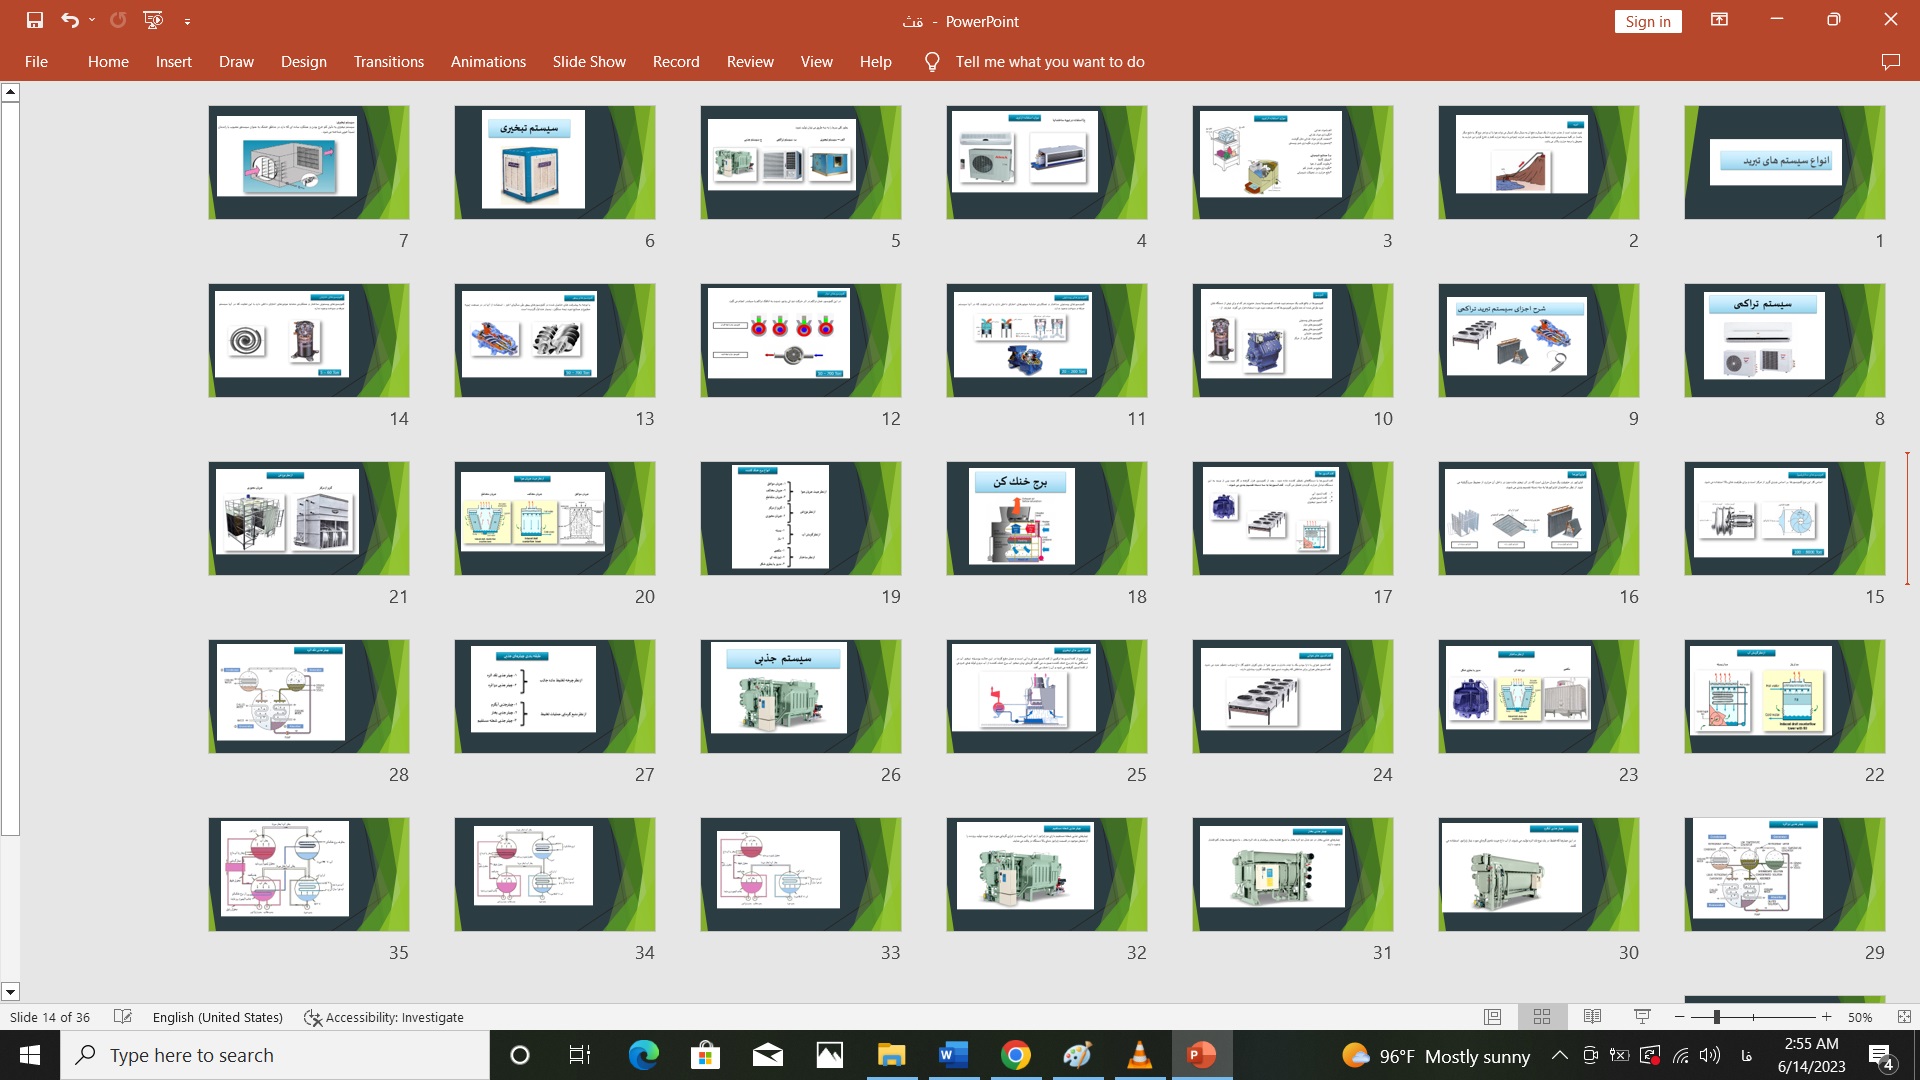Open the View tab
Screen dimensions: 1920x1080
[x=816, y=62]
